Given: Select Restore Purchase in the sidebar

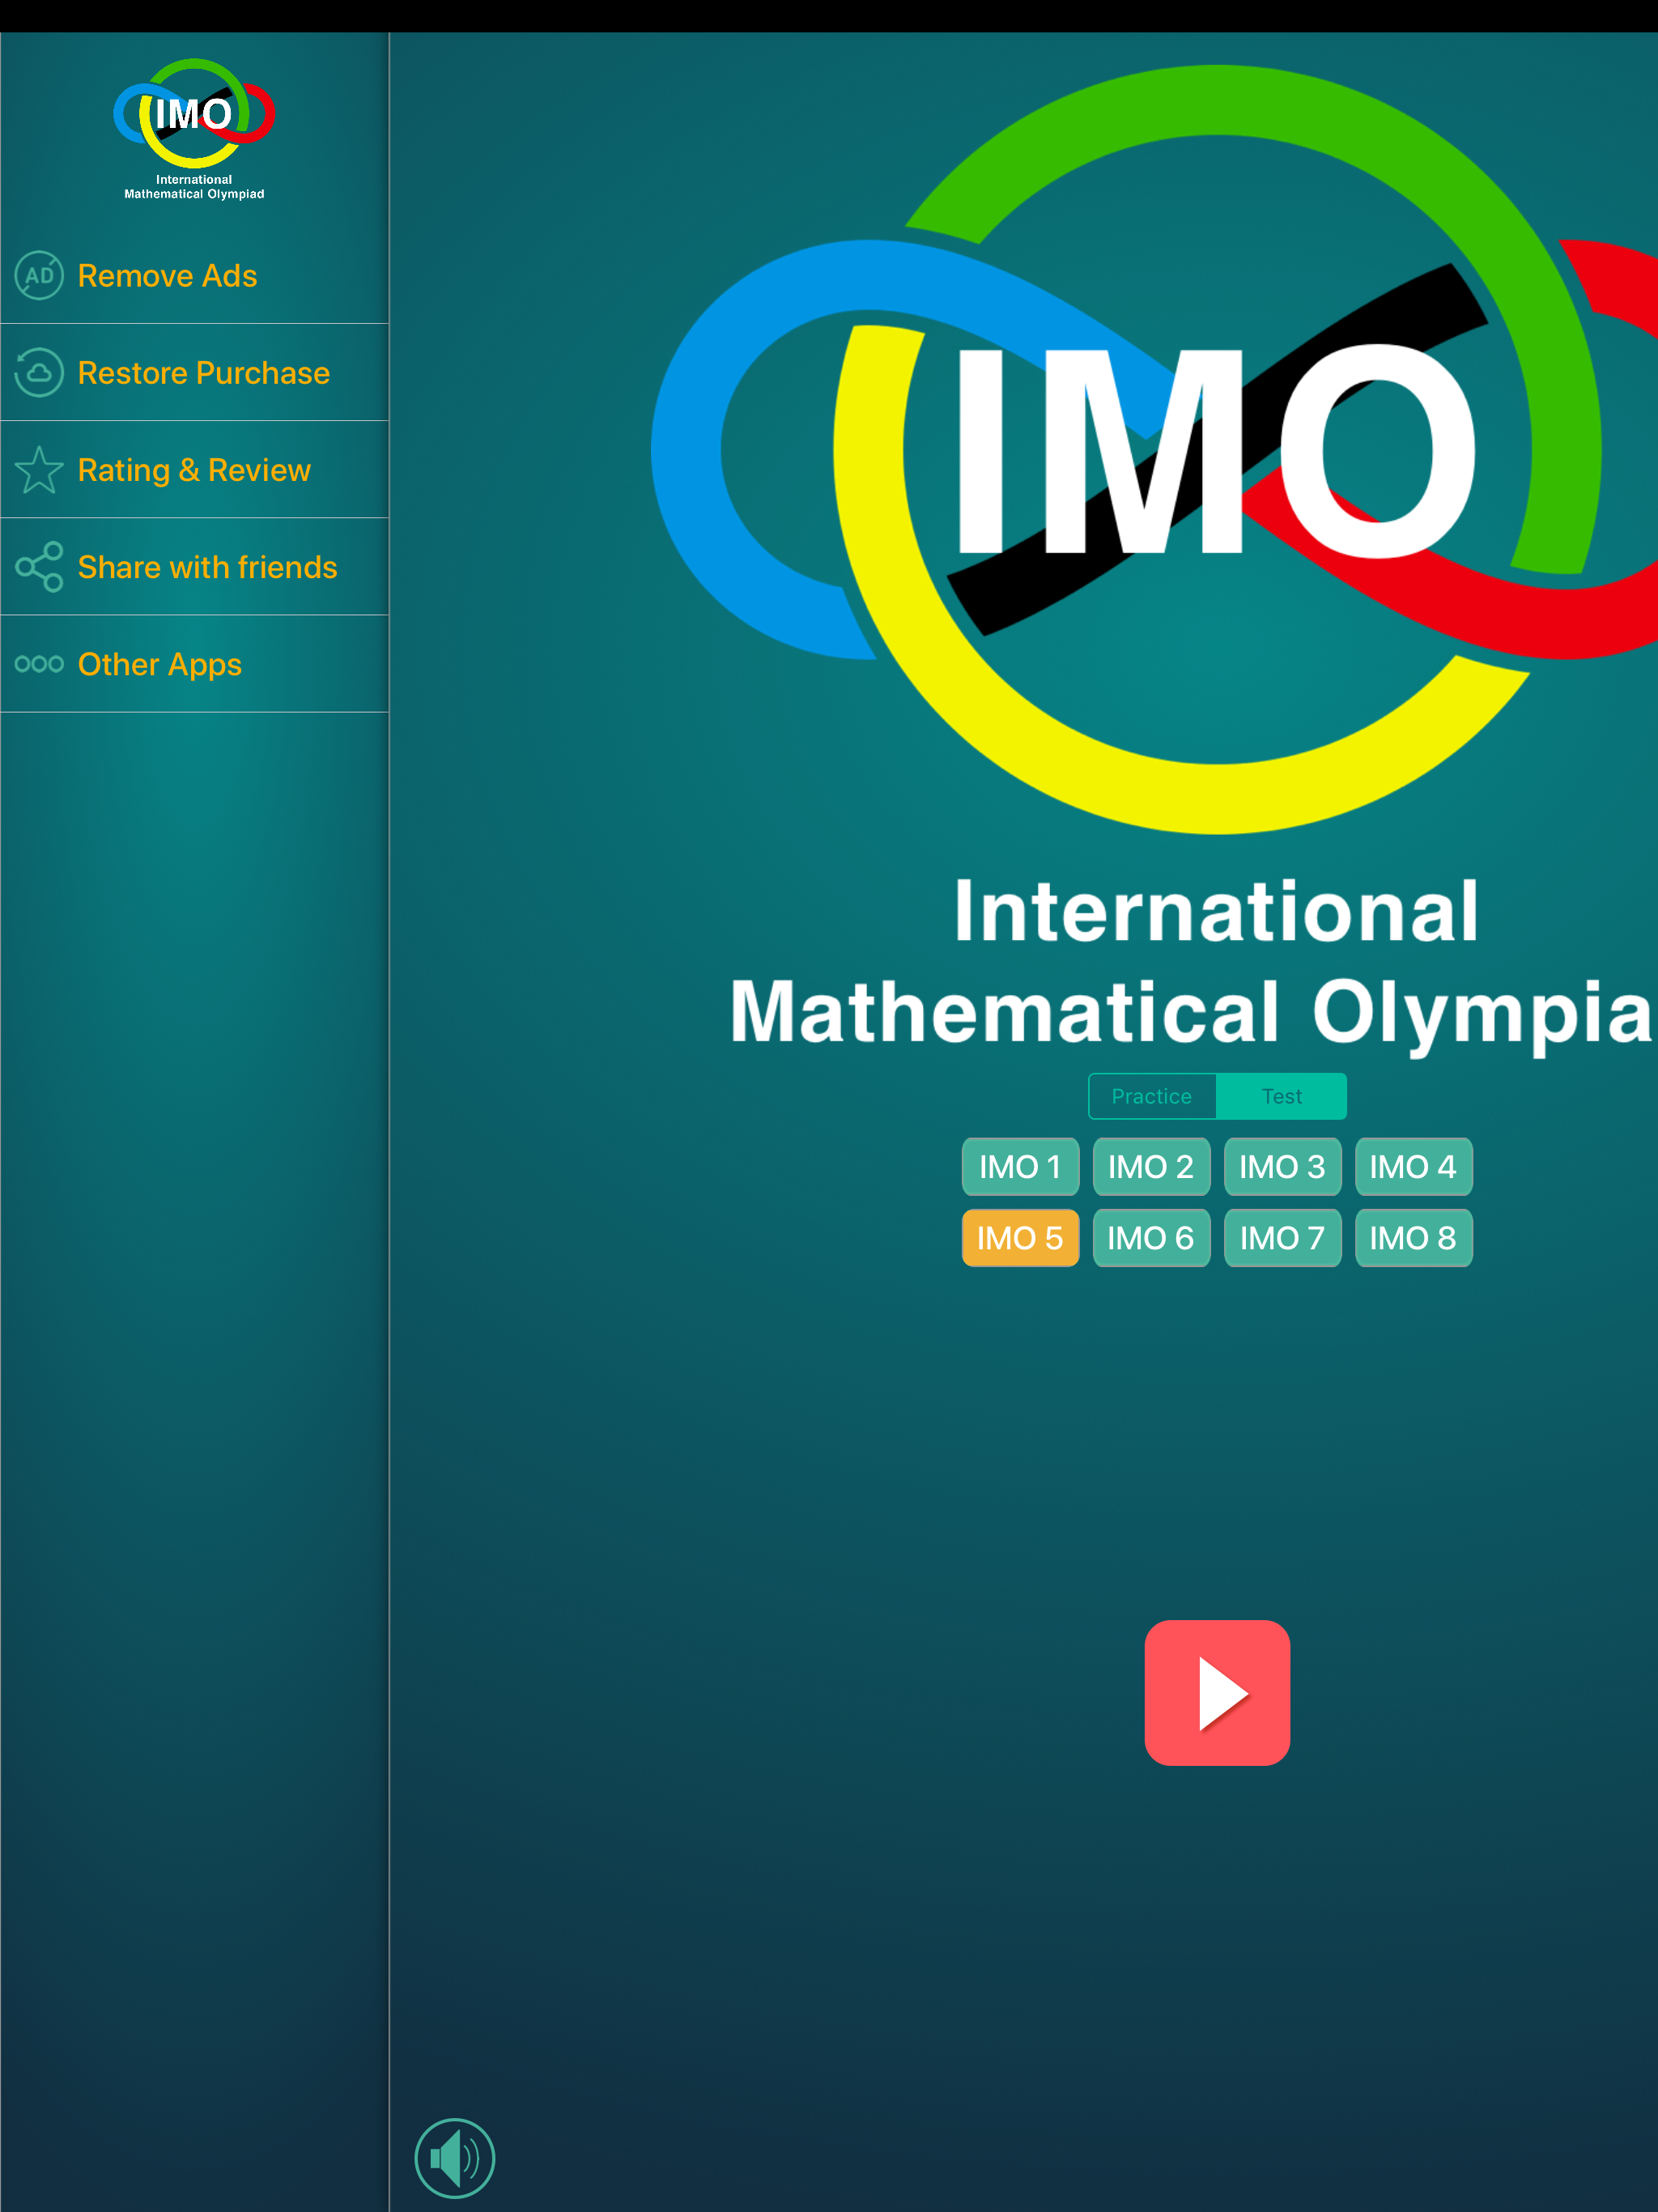Looking at the screenshot, I should point(194,372).
